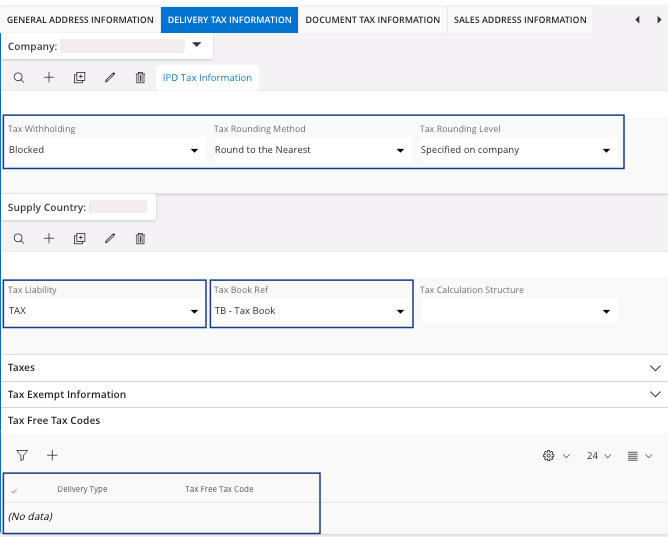This screenshot has height=537, width=668.
Task: Switch to General Address Information tab
Action: [81, 20]
